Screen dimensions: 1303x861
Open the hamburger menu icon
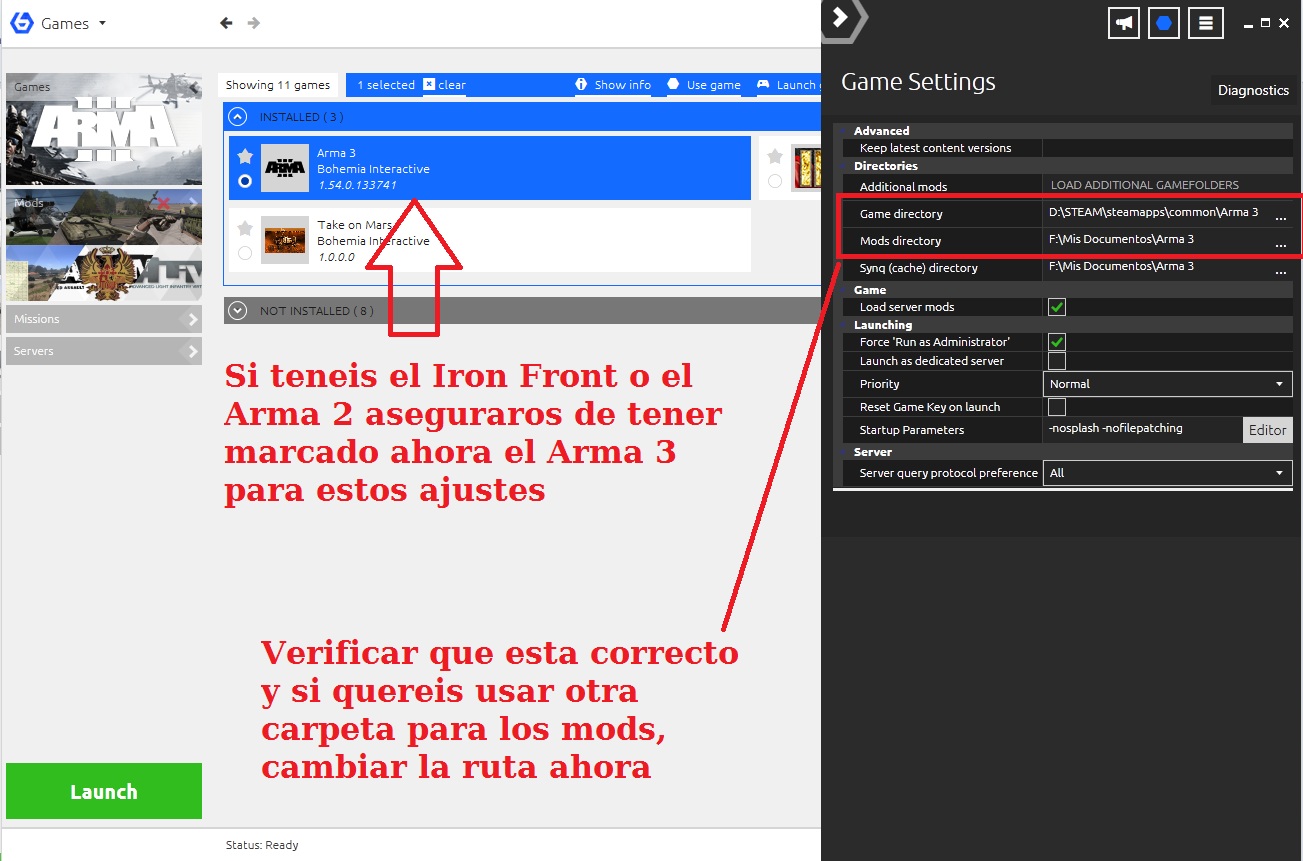1206,23
